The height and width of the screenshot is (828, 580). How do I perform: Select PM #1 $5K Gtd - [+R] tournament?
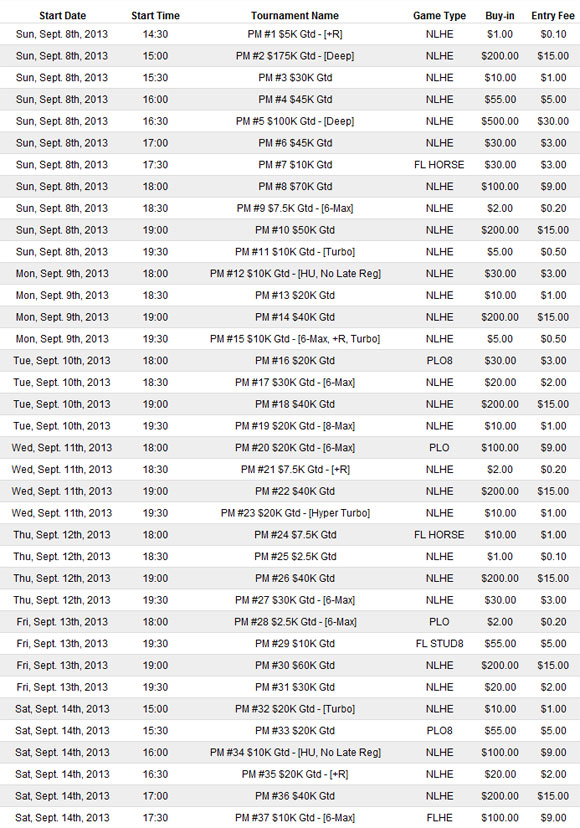tap(295, 34)
